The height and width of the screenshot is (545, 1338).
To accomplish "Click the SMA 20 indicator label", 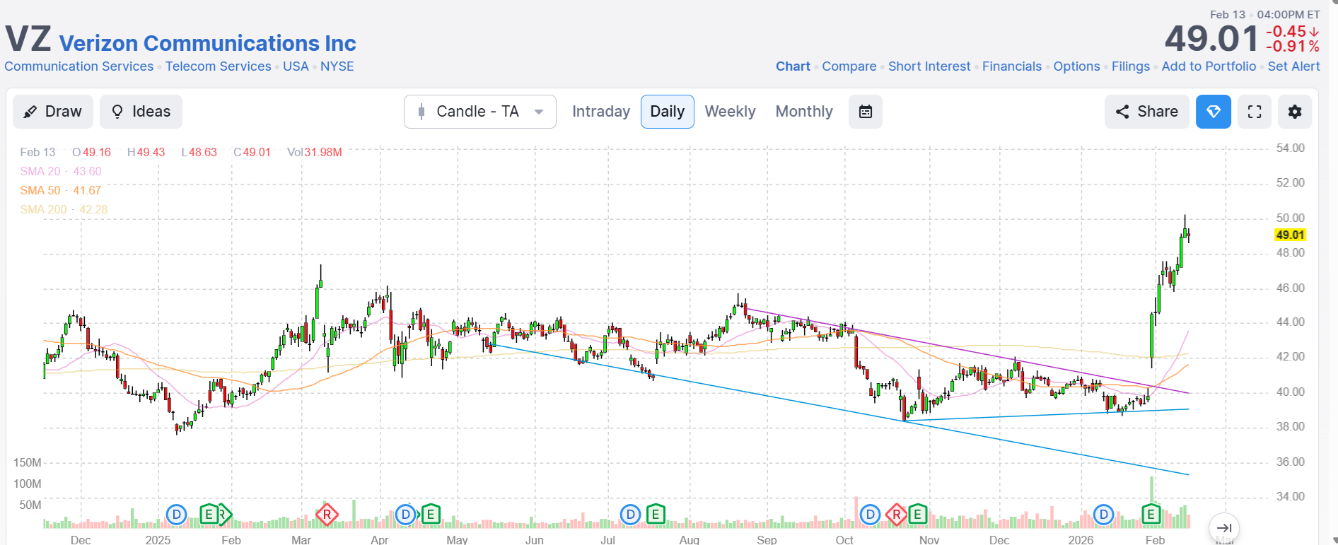I will click(60, 171).
